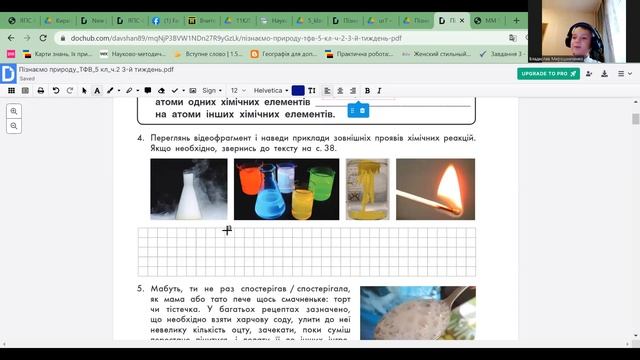Select the checkmark Stamp tool
This screenshot has height=360, width=640.
tap(175, 91)
